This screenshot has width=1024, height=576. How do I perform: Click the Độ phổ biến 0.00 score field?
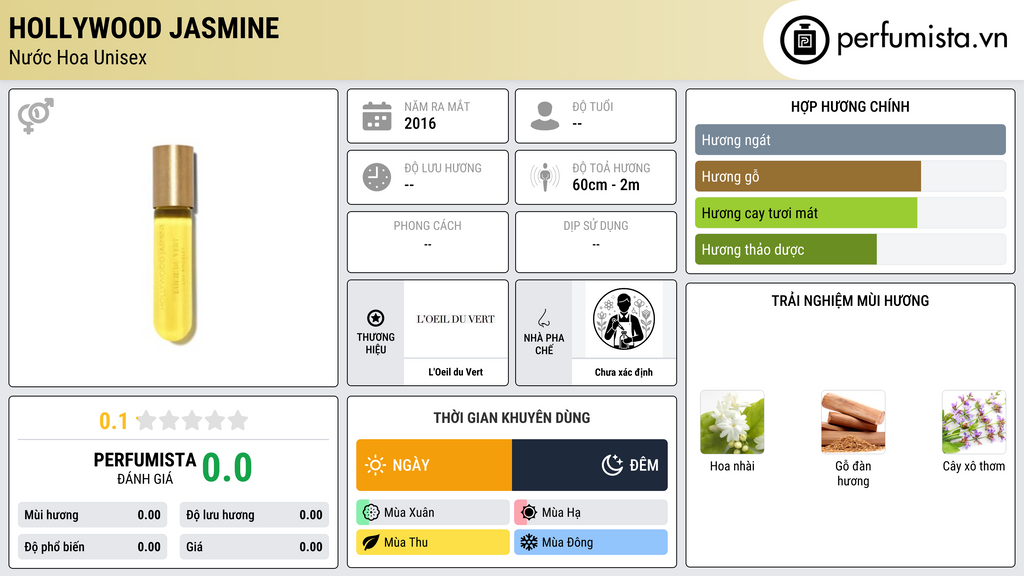click(92, 547)
